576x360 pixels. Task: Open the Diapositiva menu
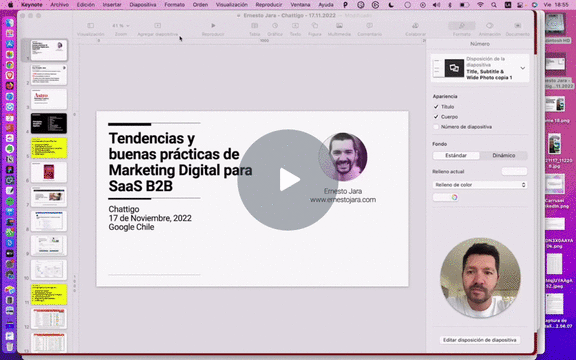point(143,5)
